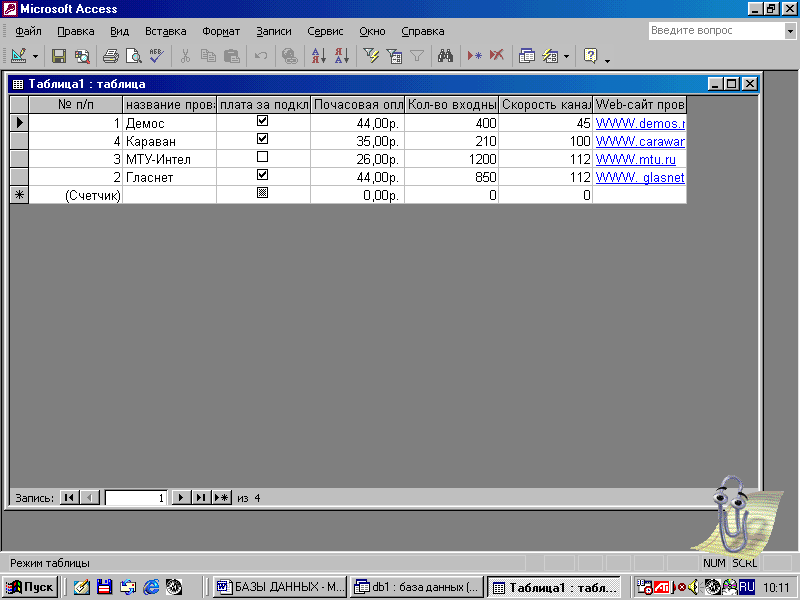Click the Paste clipboard icon
The height and width of the screenshot is (600, 800).
click(232, 56)
